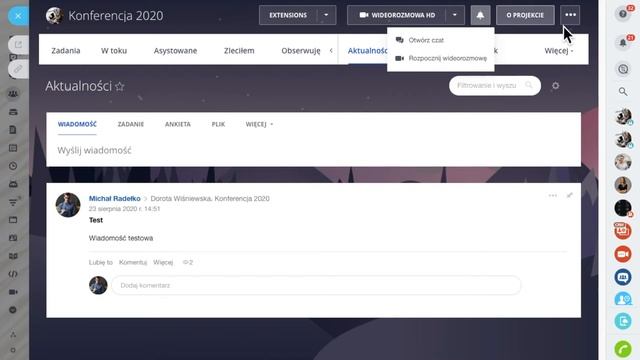640x360 pixels.
Task: Click the green phone call button
Action: click(623, 349)
